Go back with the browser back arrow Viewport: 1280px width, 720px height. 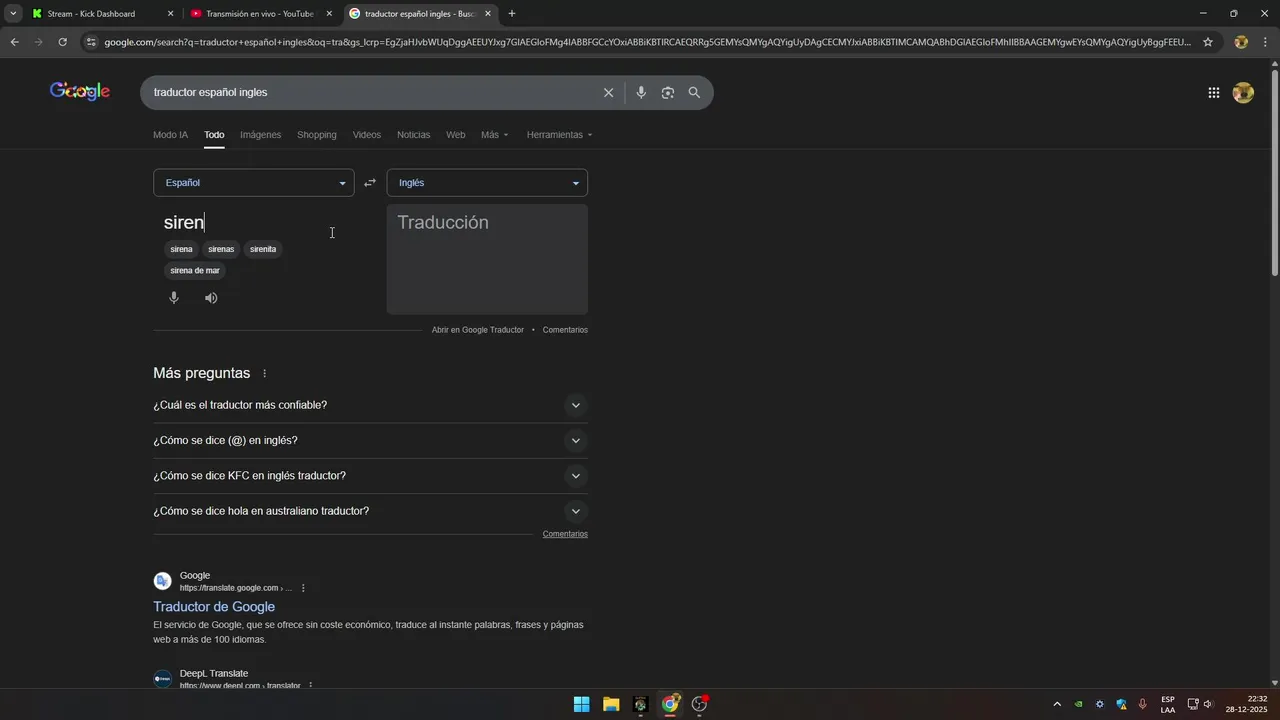click(x=14, y=42)
